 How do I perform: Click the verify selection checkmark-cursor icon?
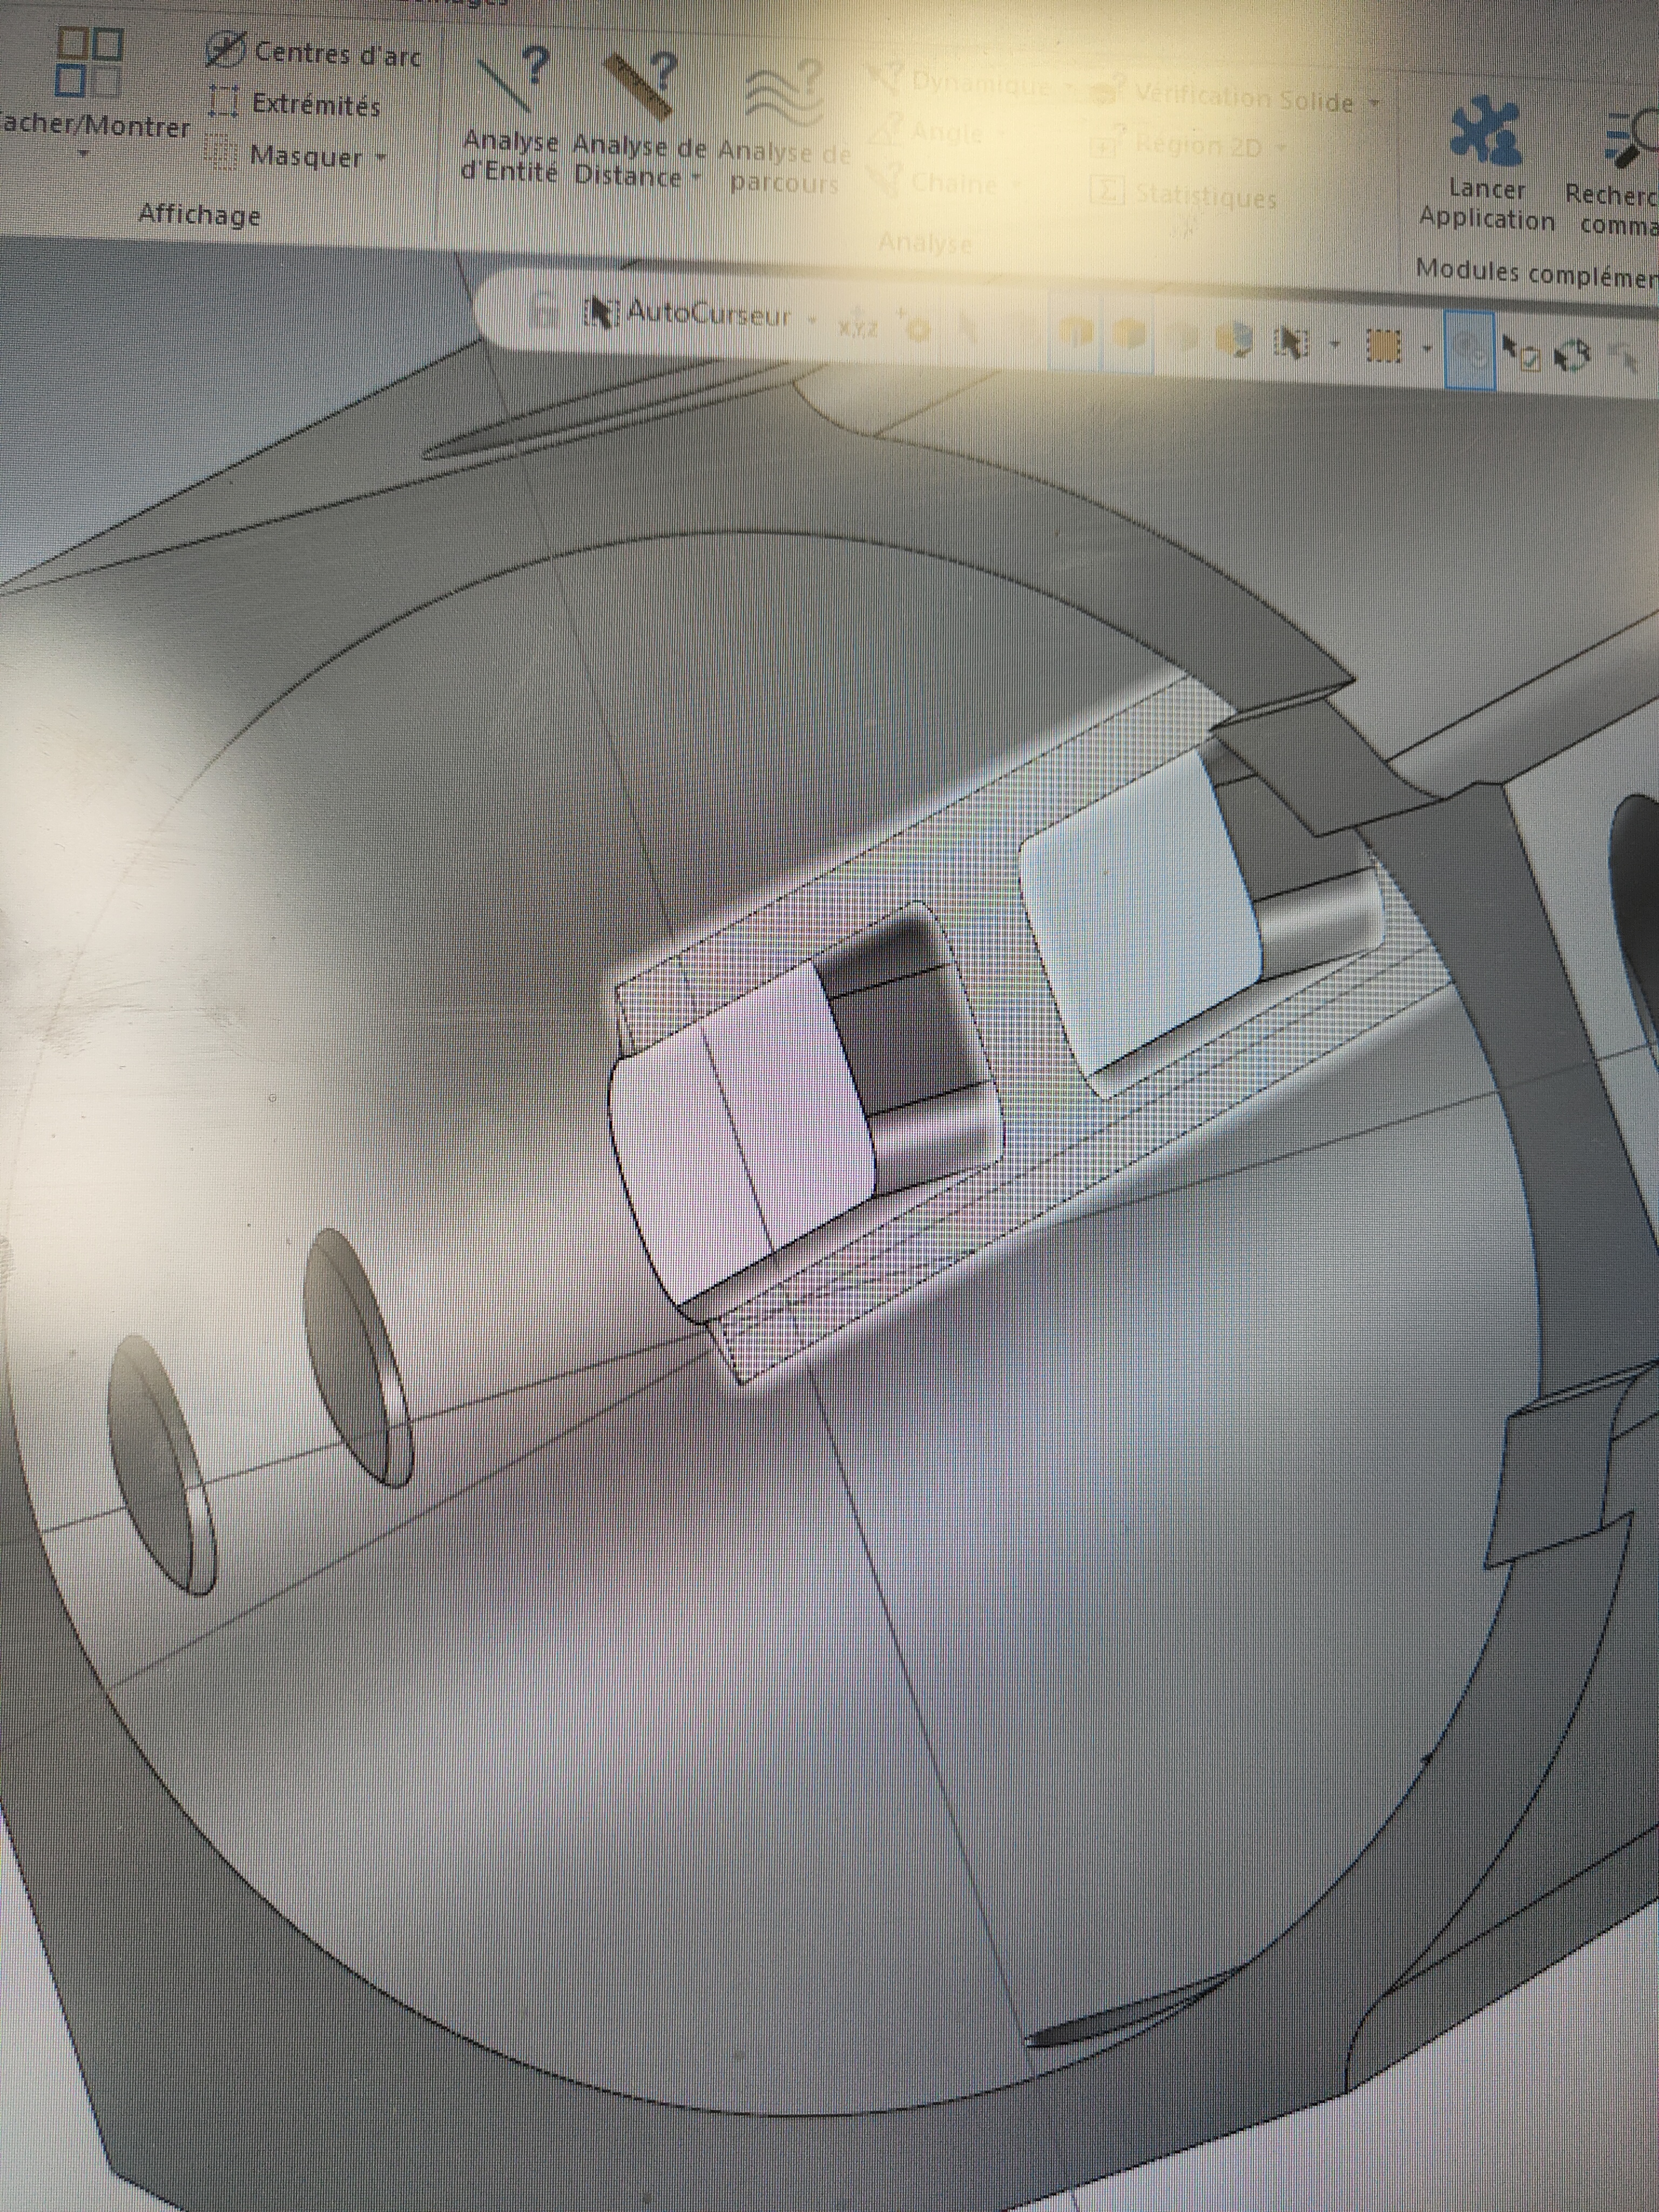(x=1521, y=352)
